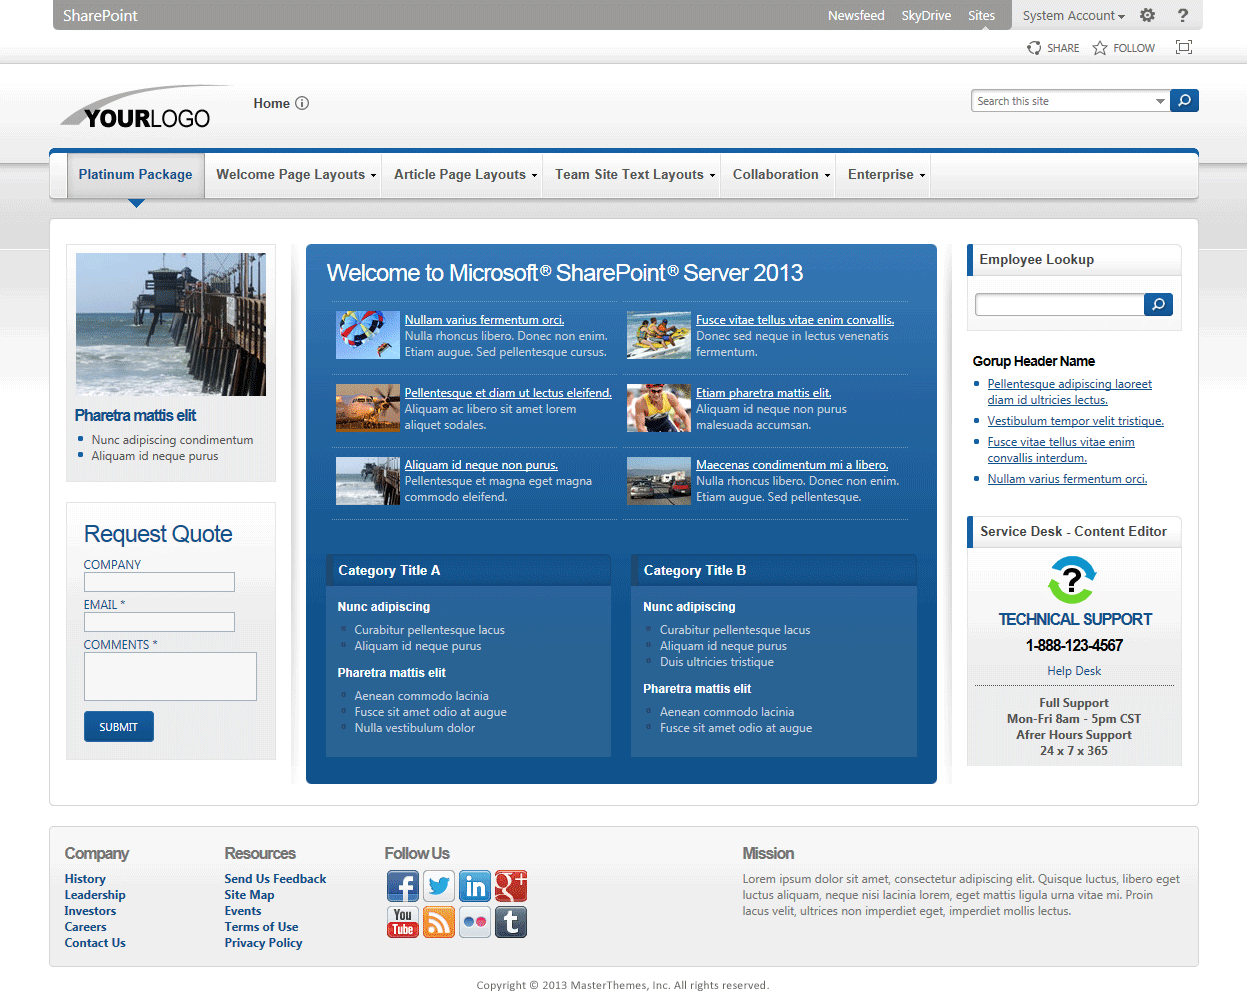Viewport: 1247px width, 1002px height.
Task: Expand the Welcome Page Layouts menu
Action: click(x=293, y=174)
